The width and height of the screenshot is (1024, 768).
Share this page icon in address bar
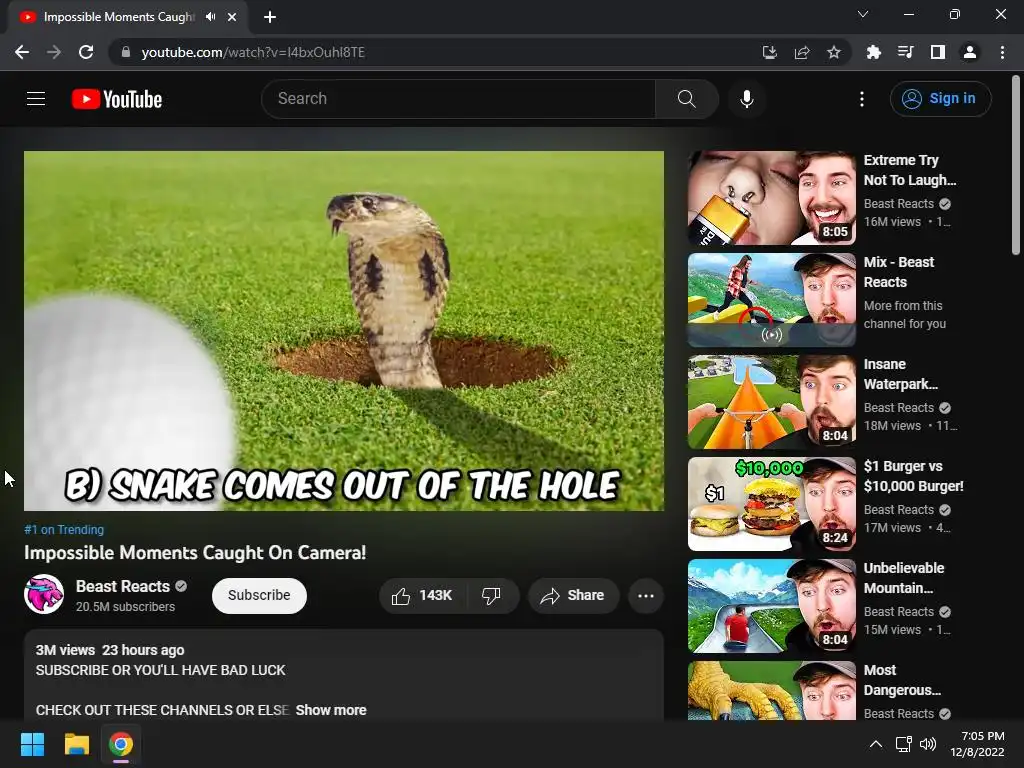point(802,52)
